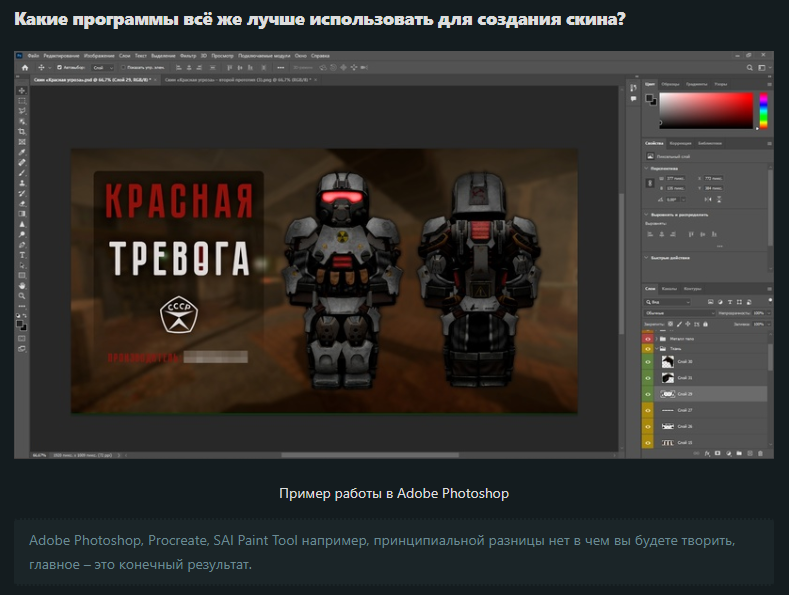Switch to the Каналы tab
The width and height of the screenshot is (789, 595).
click(x=669, y=288)
